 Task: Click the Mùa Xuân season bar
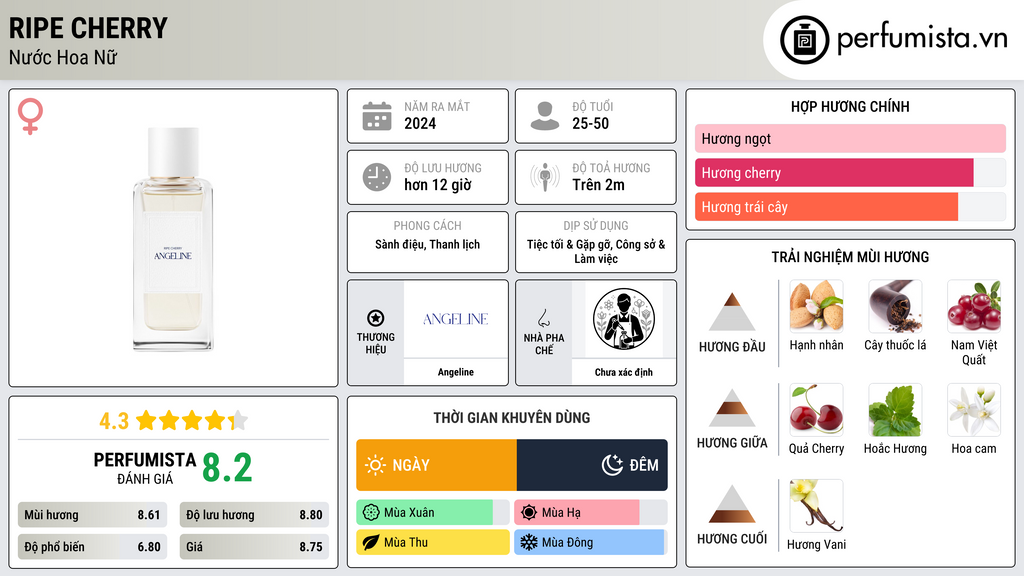point(433,513)
